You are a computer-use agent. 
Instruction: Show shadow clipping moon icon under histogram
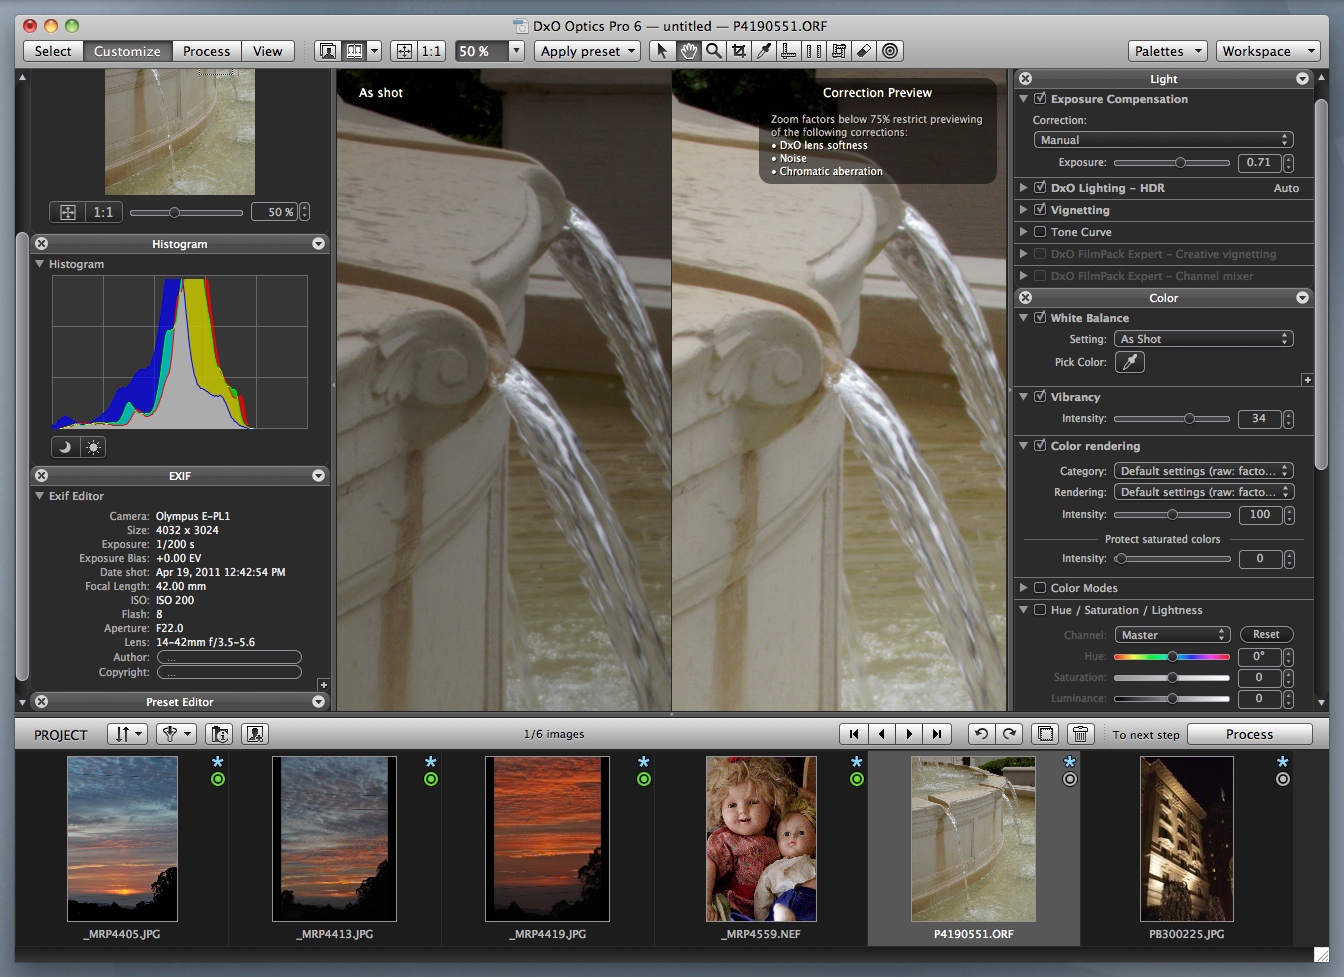pyautogui.click(x=65, y=447)
